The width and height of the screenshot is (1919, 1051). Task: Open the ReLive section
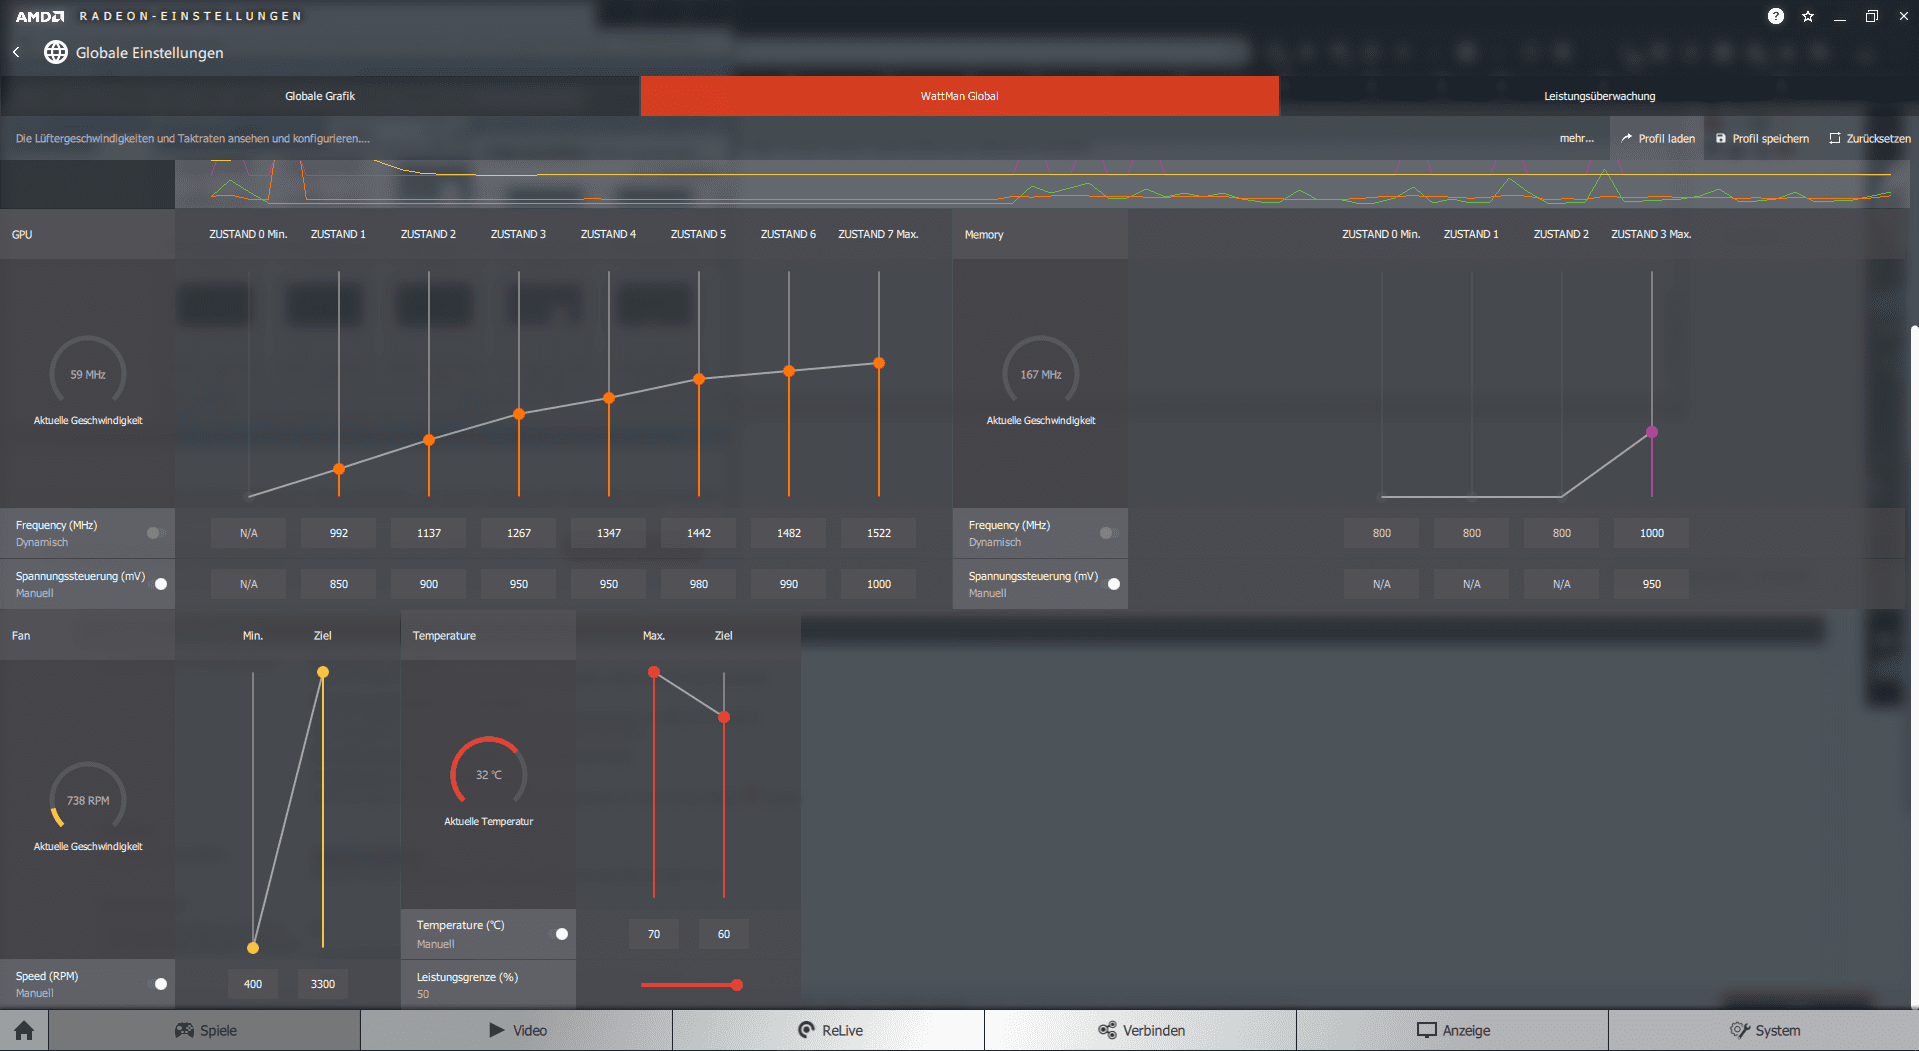tap(829, 1030)
